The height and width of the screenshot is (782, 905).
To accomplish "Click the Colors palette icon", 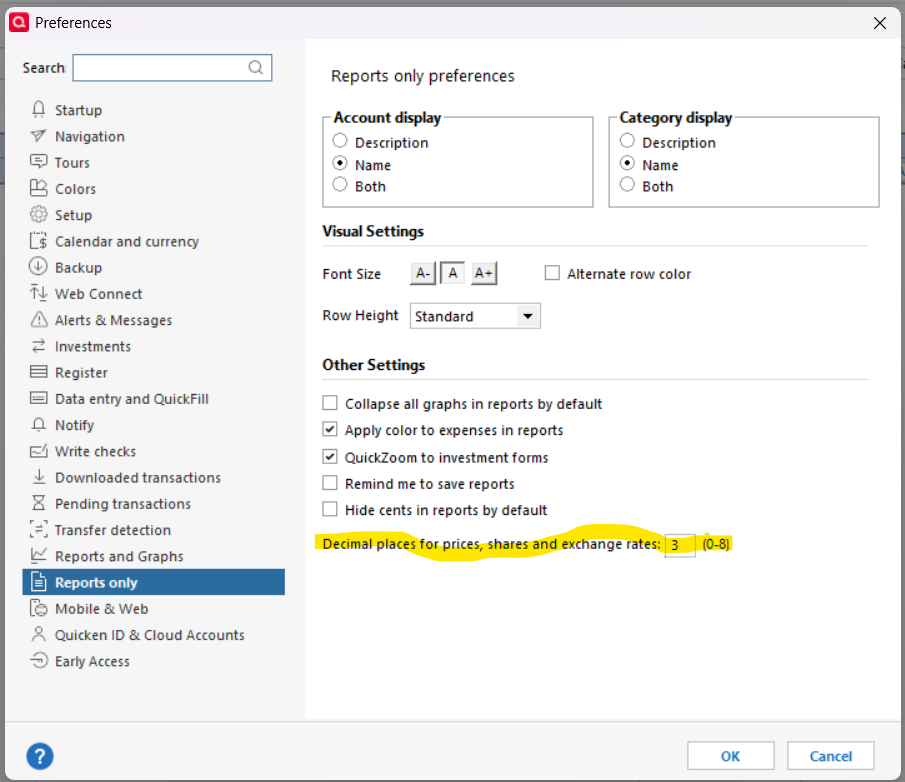I will click(x=38, y=188).
